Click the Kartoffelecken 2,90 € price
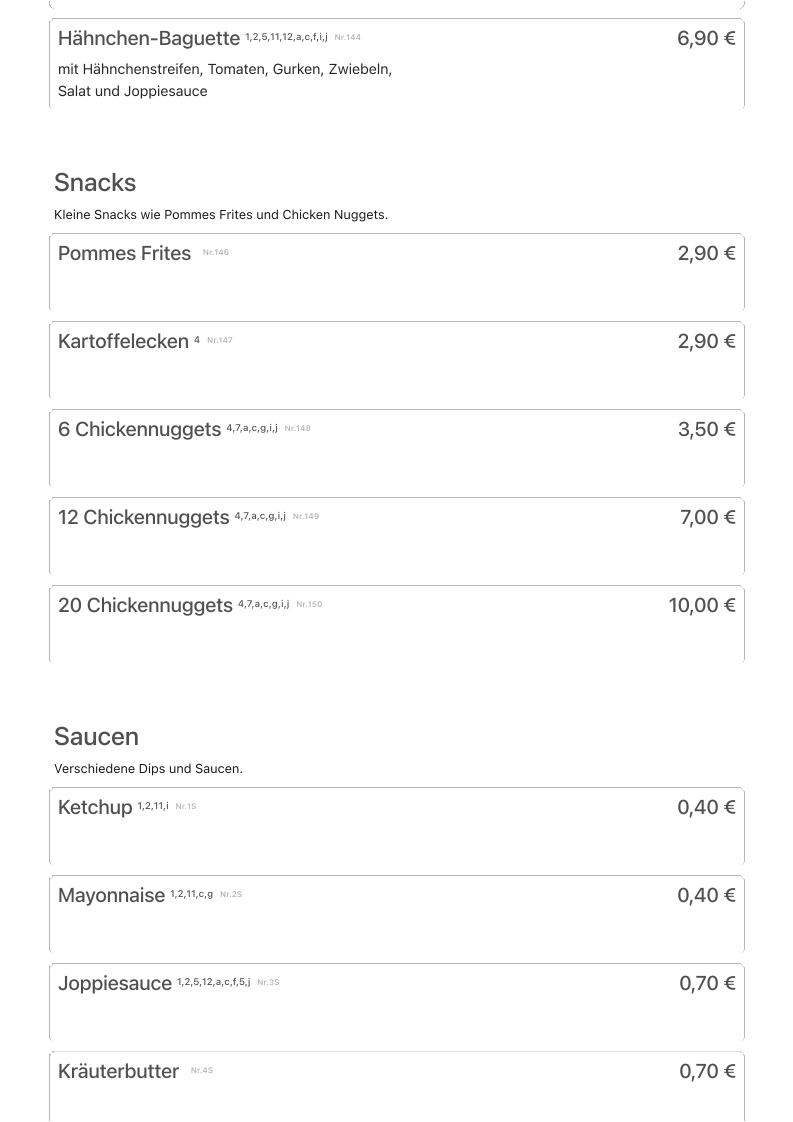This screenshot has width=793, height=1122. pos(706,342)
